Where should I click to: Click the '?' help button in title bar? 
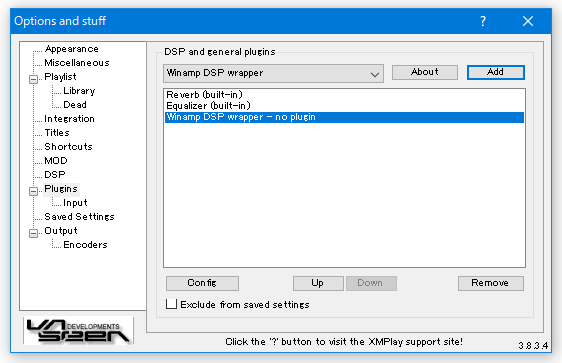483,21
